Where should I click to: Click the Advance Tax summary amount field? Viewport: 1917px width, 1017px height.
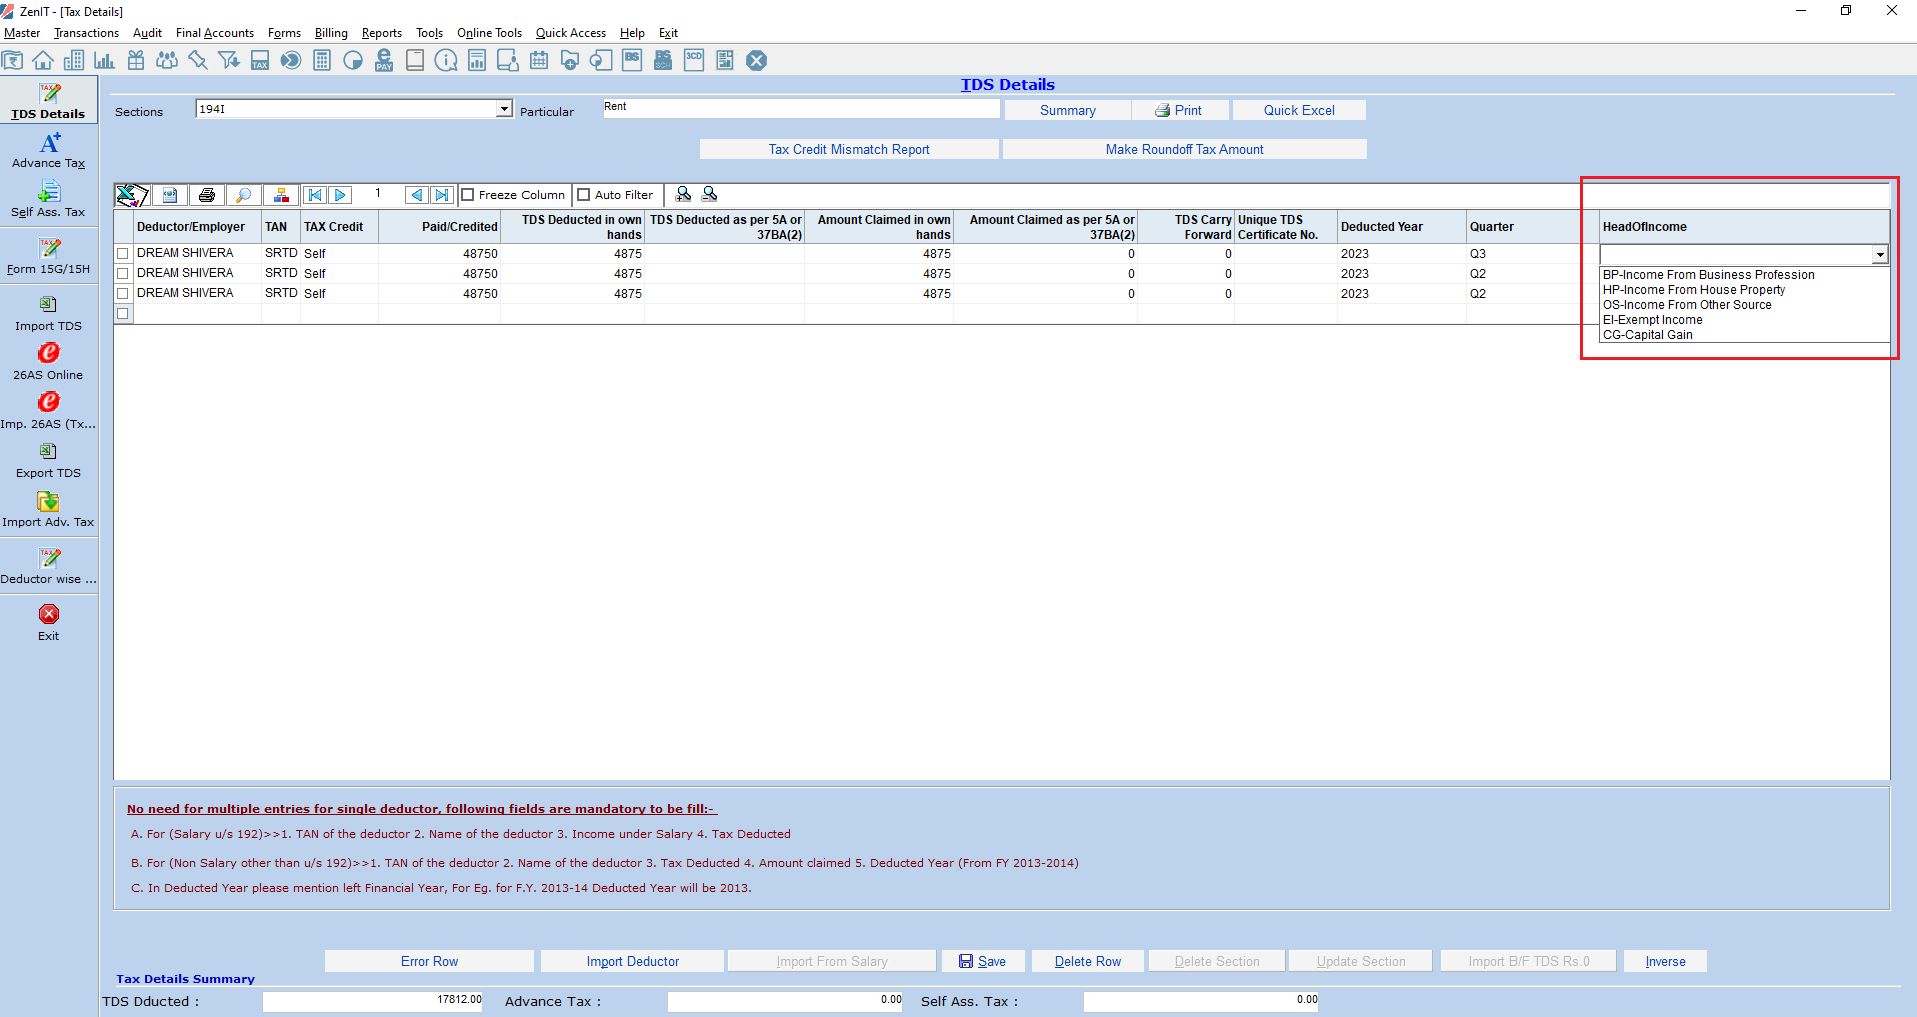[x=785, y=1001]
